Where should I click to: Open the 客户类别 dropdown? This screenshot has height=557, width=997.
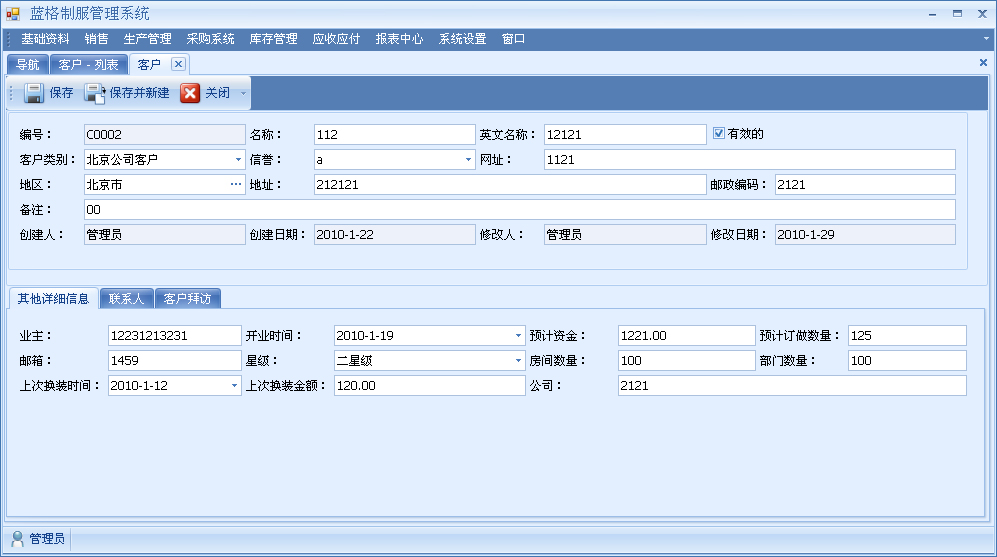(x=238, y=160)
